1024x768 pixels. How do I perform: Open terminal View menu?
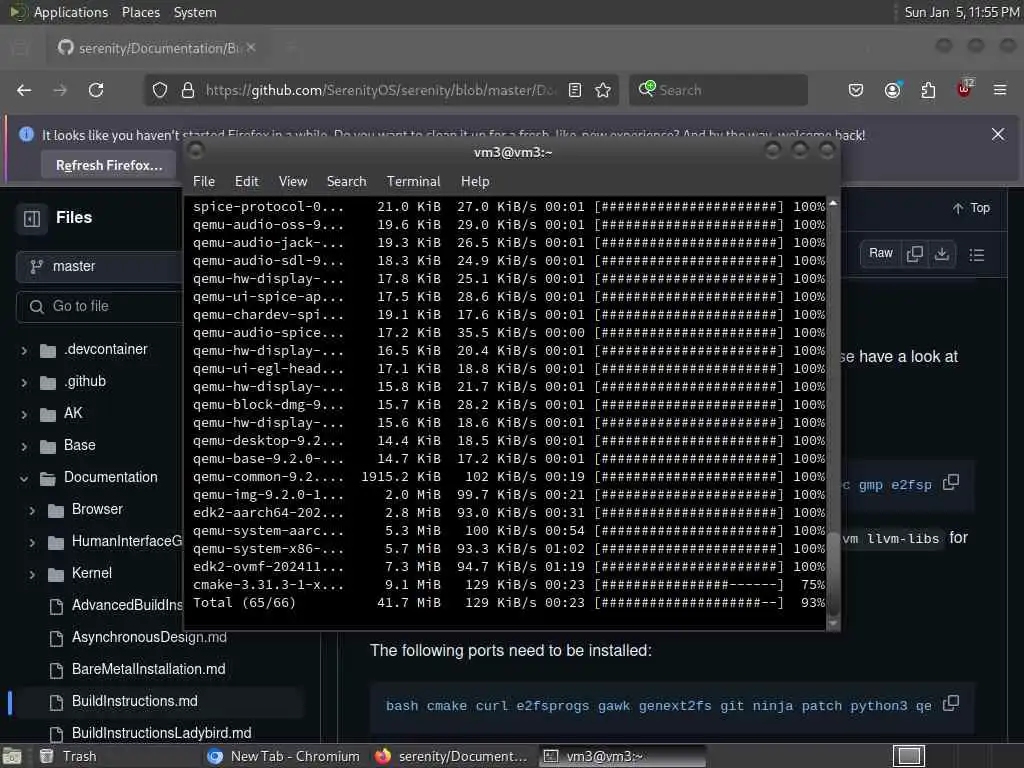(293, 182)
